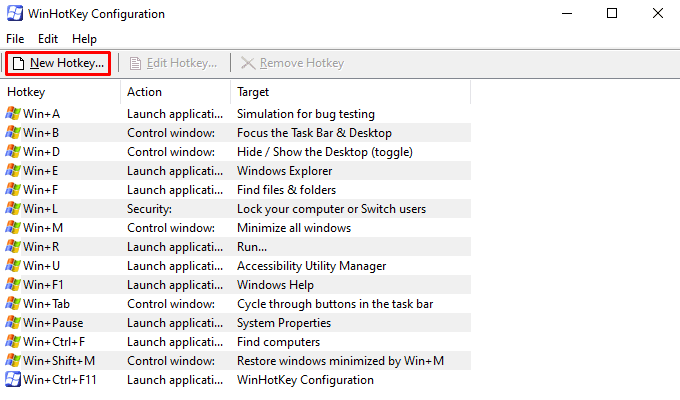Click the Remove Hotkey X icon
The width and height of the screenshot is (680, 400).
point(248,63)
